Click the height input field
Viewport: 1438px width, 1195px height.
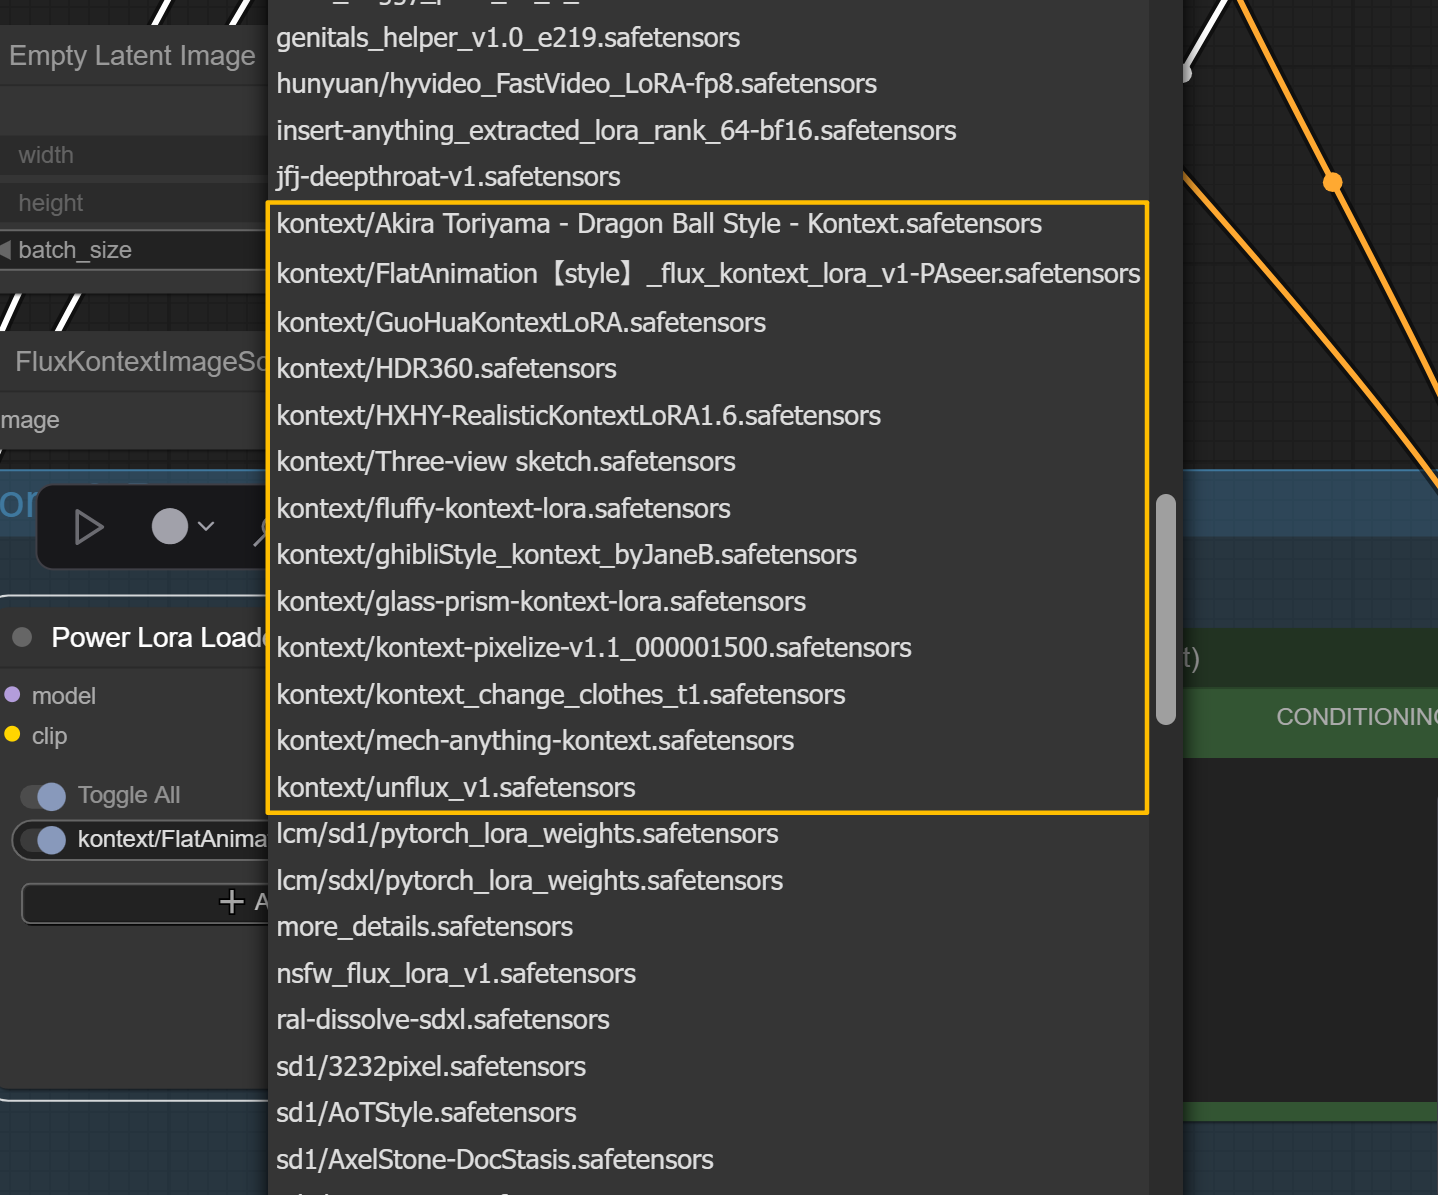(134, 203)
